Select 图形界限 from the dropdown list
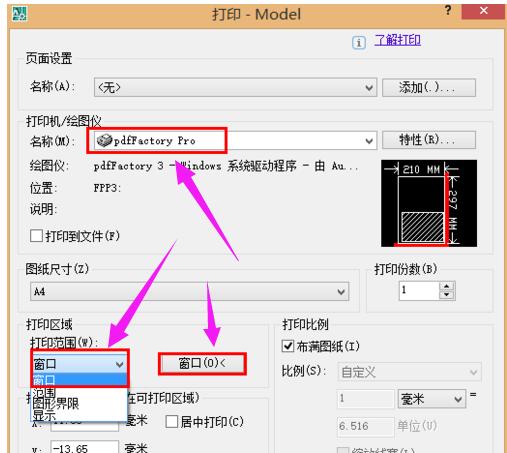 tap(56, 404)
